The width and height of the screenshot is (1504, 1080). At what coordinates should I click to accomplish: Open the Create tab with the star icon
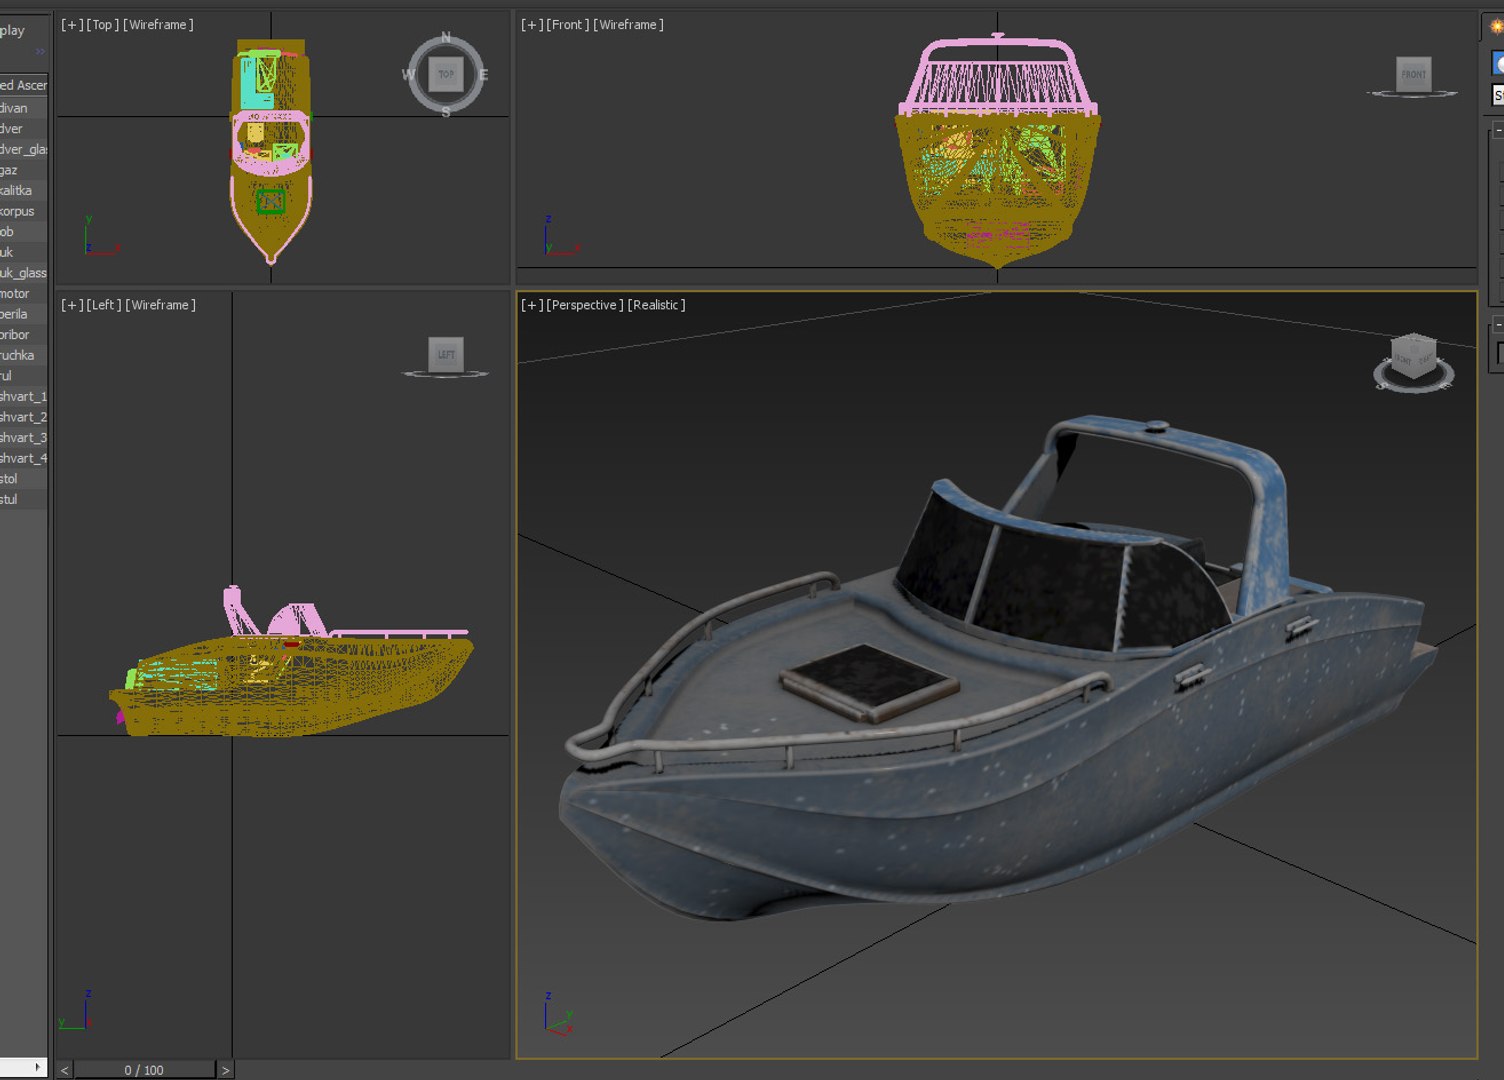(x=1497, y=27)
